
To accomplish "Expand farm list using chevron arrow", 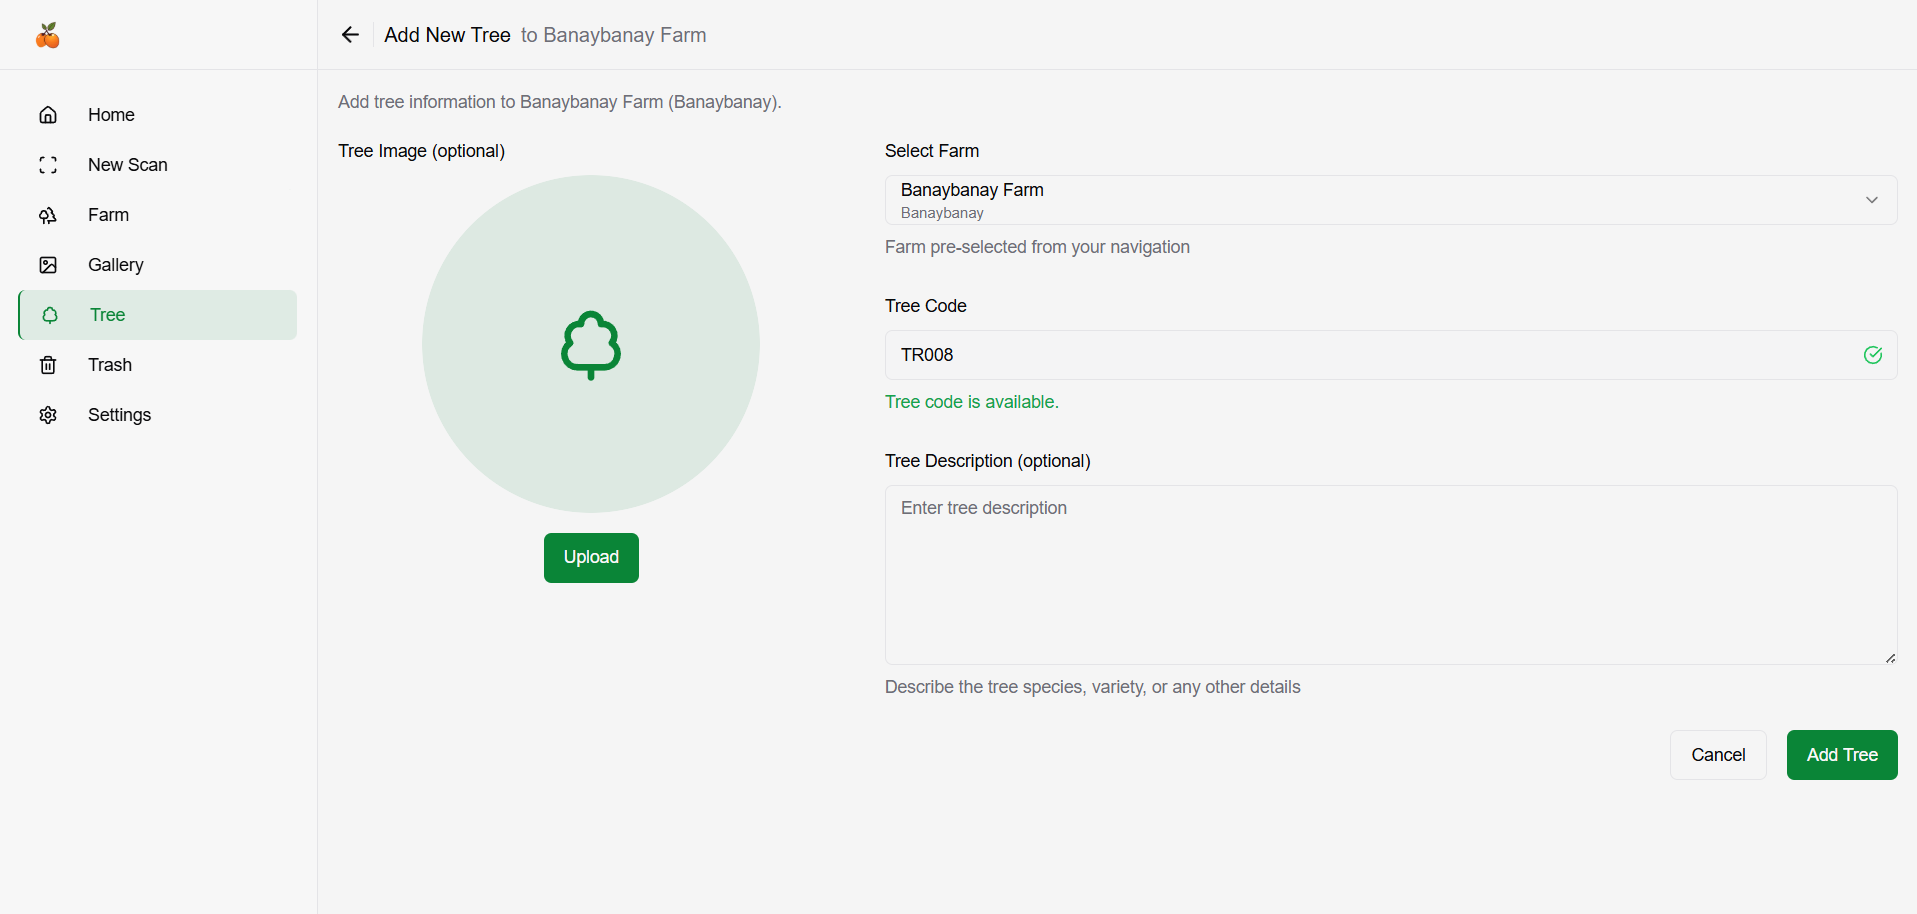I will click(x=1871, y=200).
